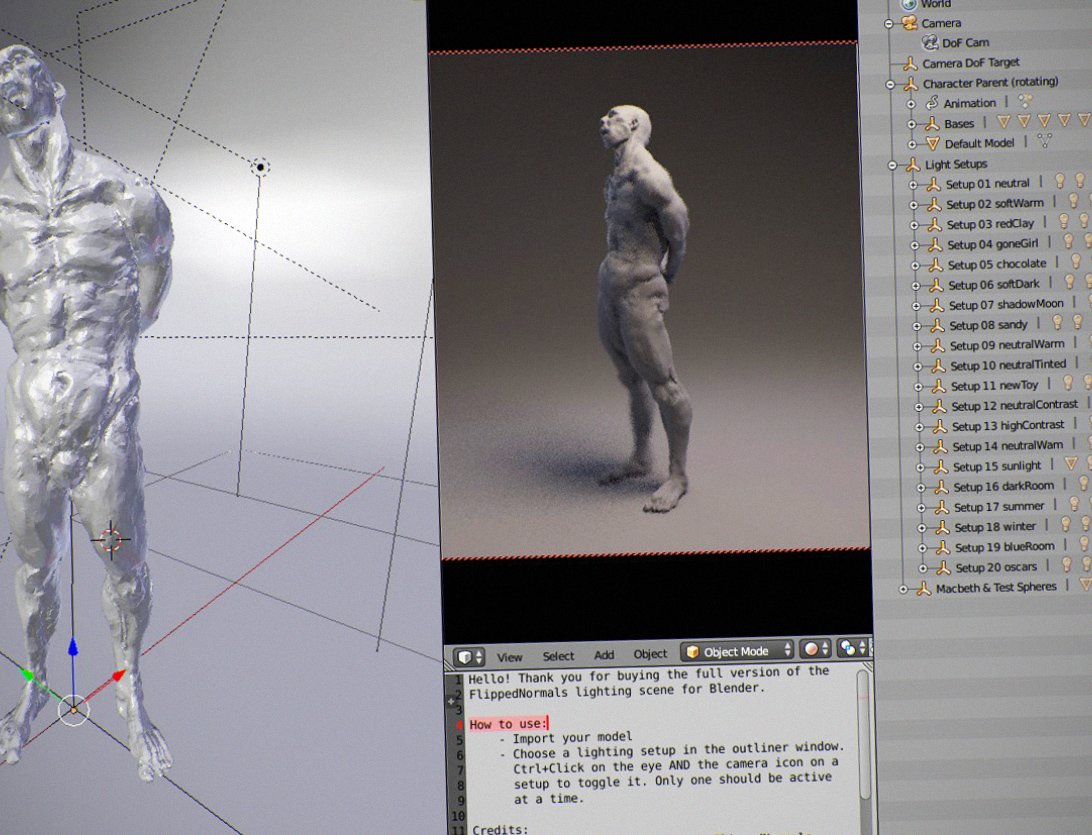Click the action icon right of Animation

pyautogui.click(x=1024, y=102)
